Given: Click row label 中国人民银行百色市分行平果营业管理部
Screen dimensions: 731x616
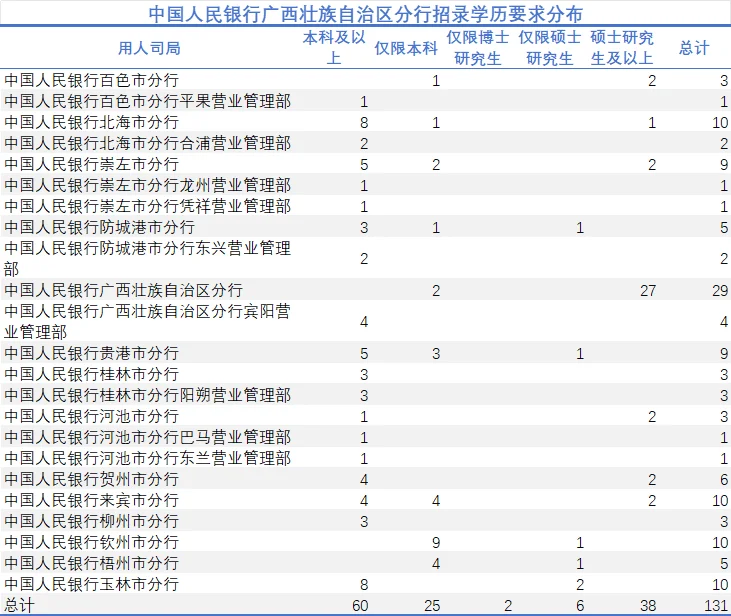Looking at the screenshot, I should pos(147,101).
